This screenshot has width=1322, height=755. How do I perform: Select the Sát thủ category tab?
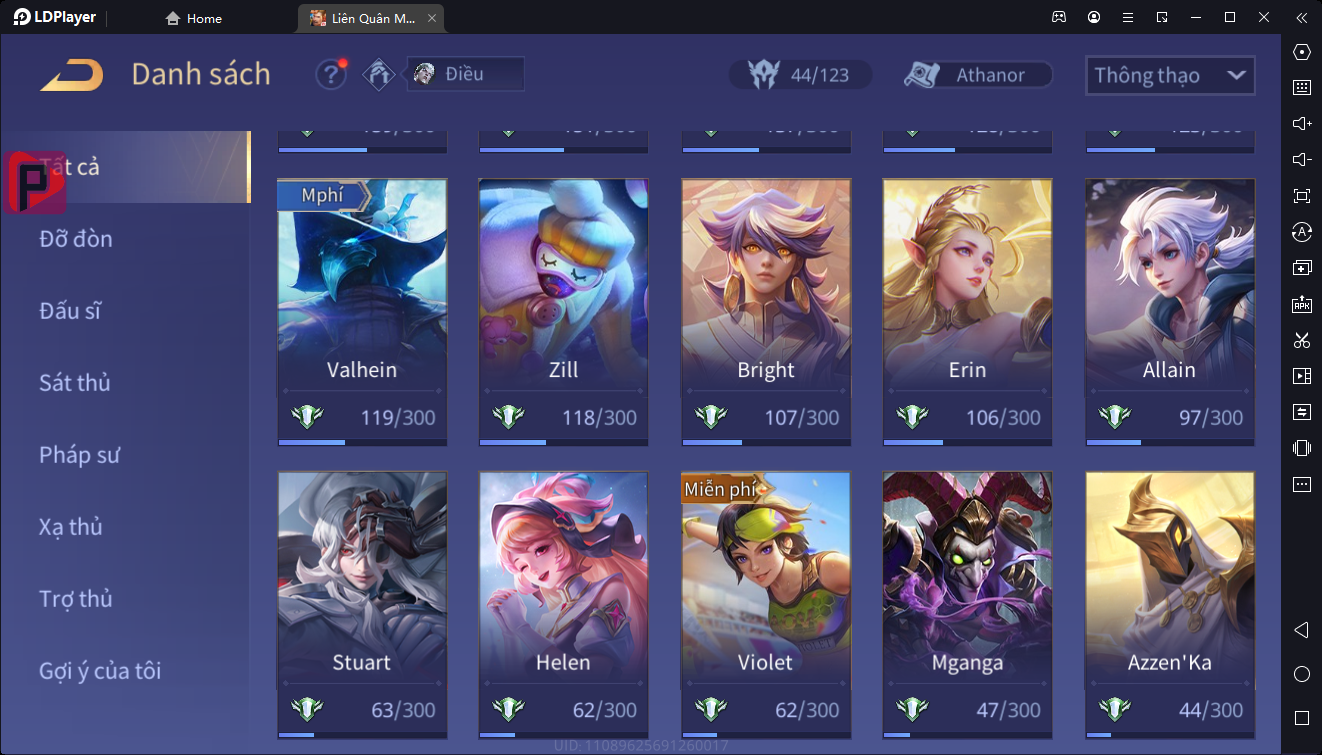75,383
